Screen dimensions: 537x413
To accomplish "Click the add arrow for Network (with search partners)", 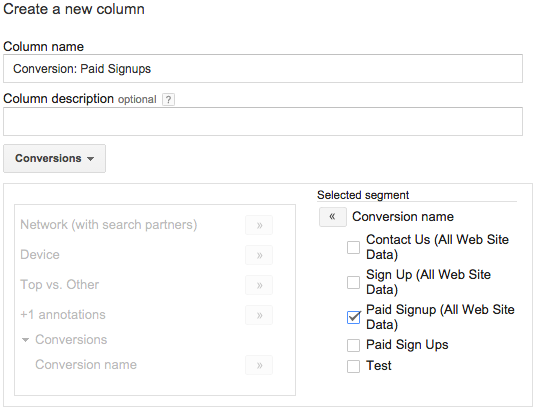I will coord(259,225).
